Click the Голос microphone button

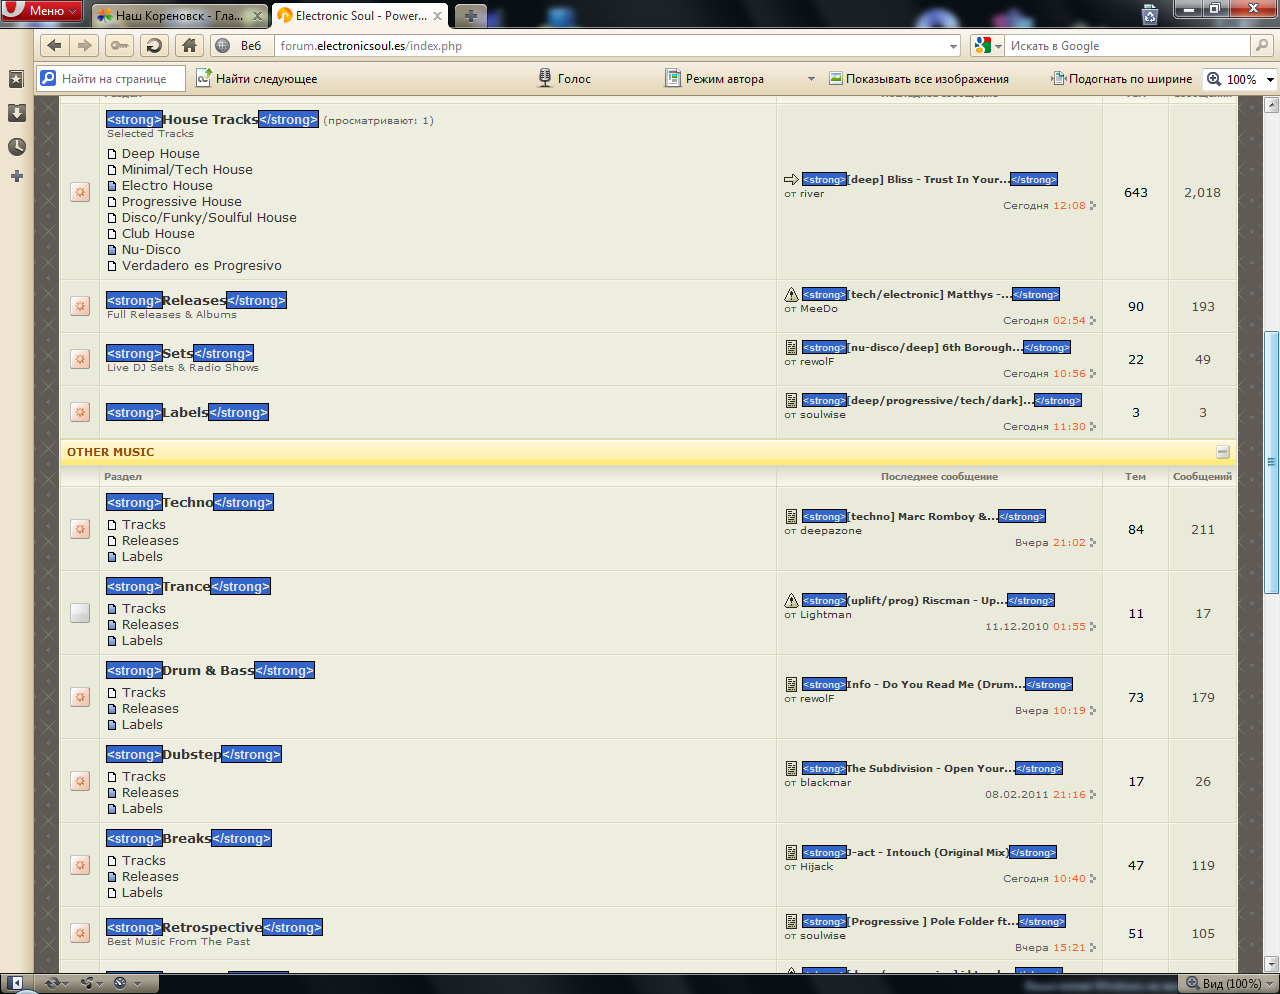(565, 79)
